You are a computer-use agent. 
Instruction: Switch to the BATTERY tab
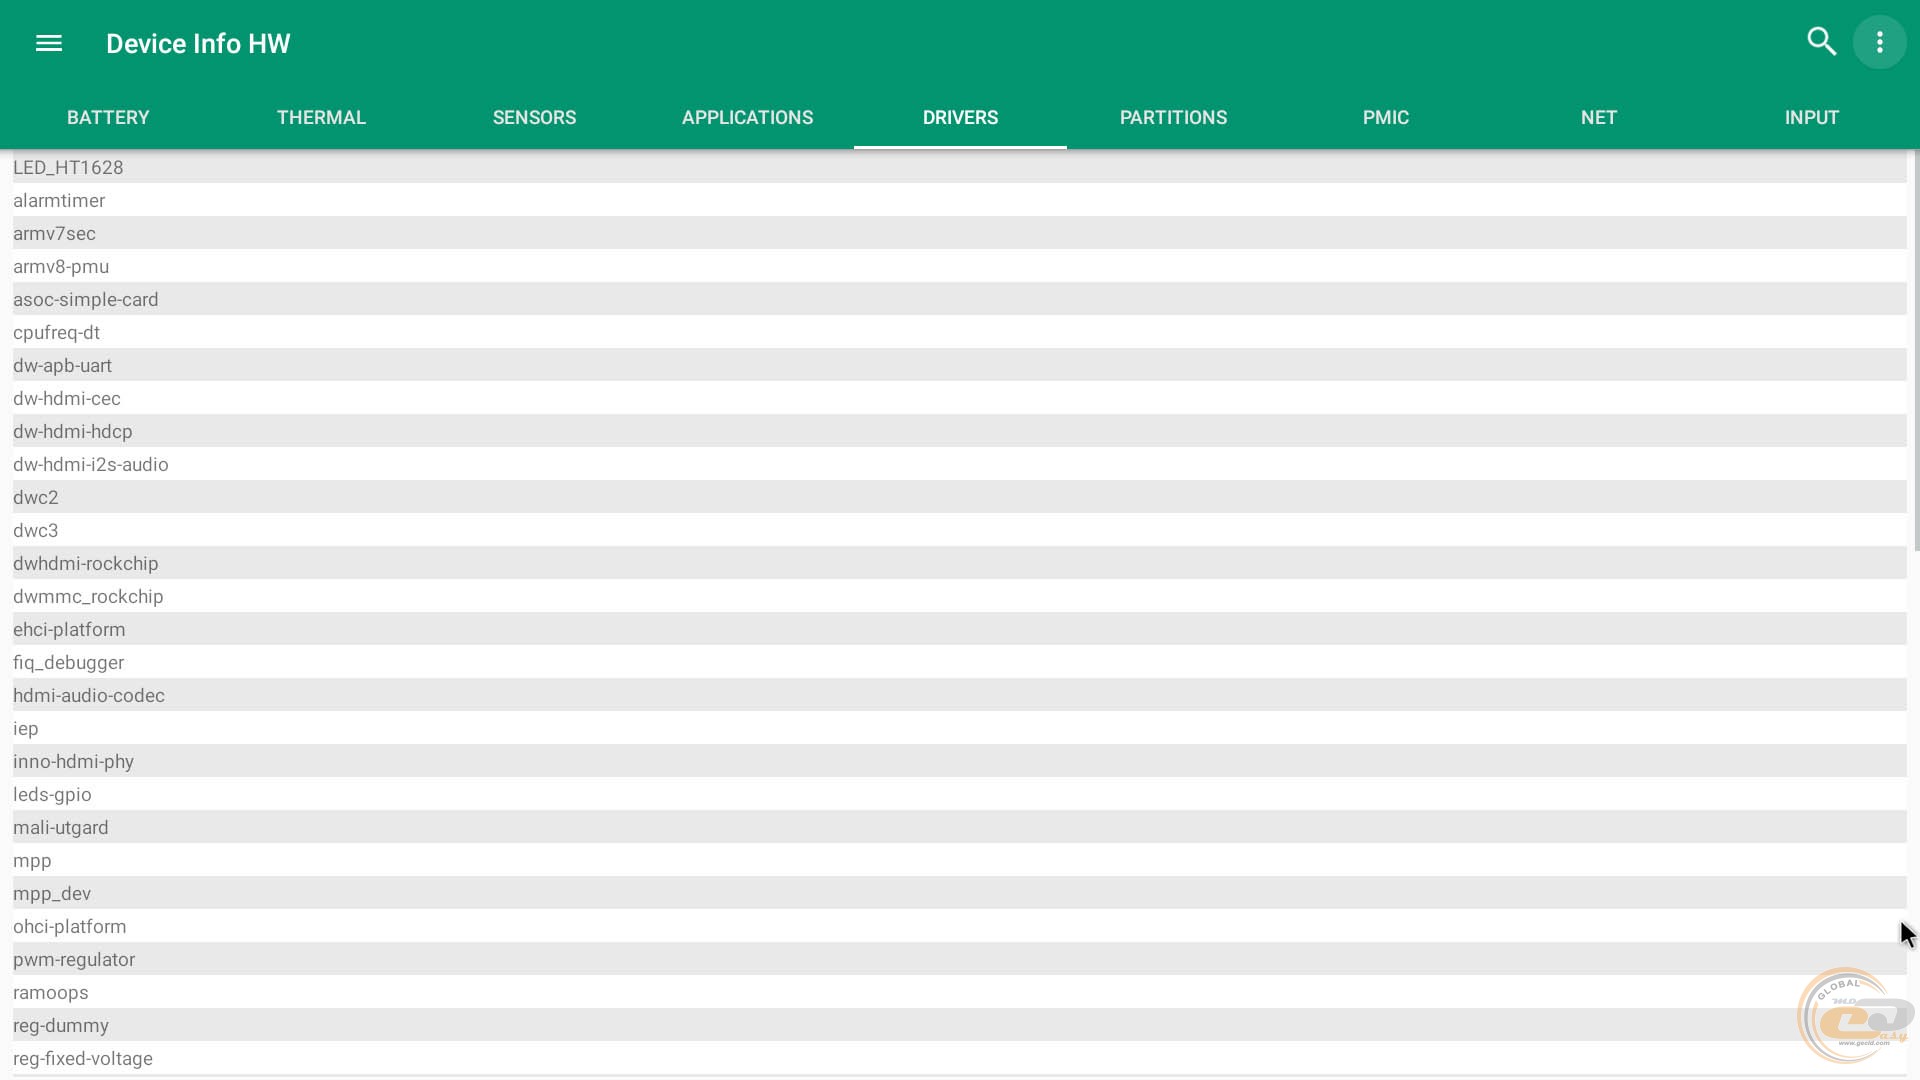pos(108,117)
